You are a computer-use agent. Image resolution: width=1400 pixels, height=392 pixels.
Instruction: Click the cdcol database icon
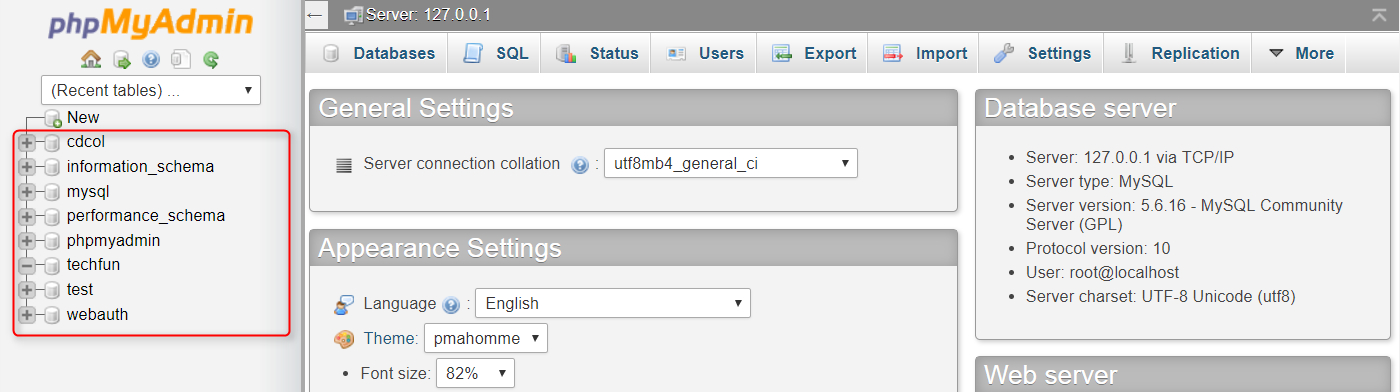pyautogui.click(x=52, y=142)
